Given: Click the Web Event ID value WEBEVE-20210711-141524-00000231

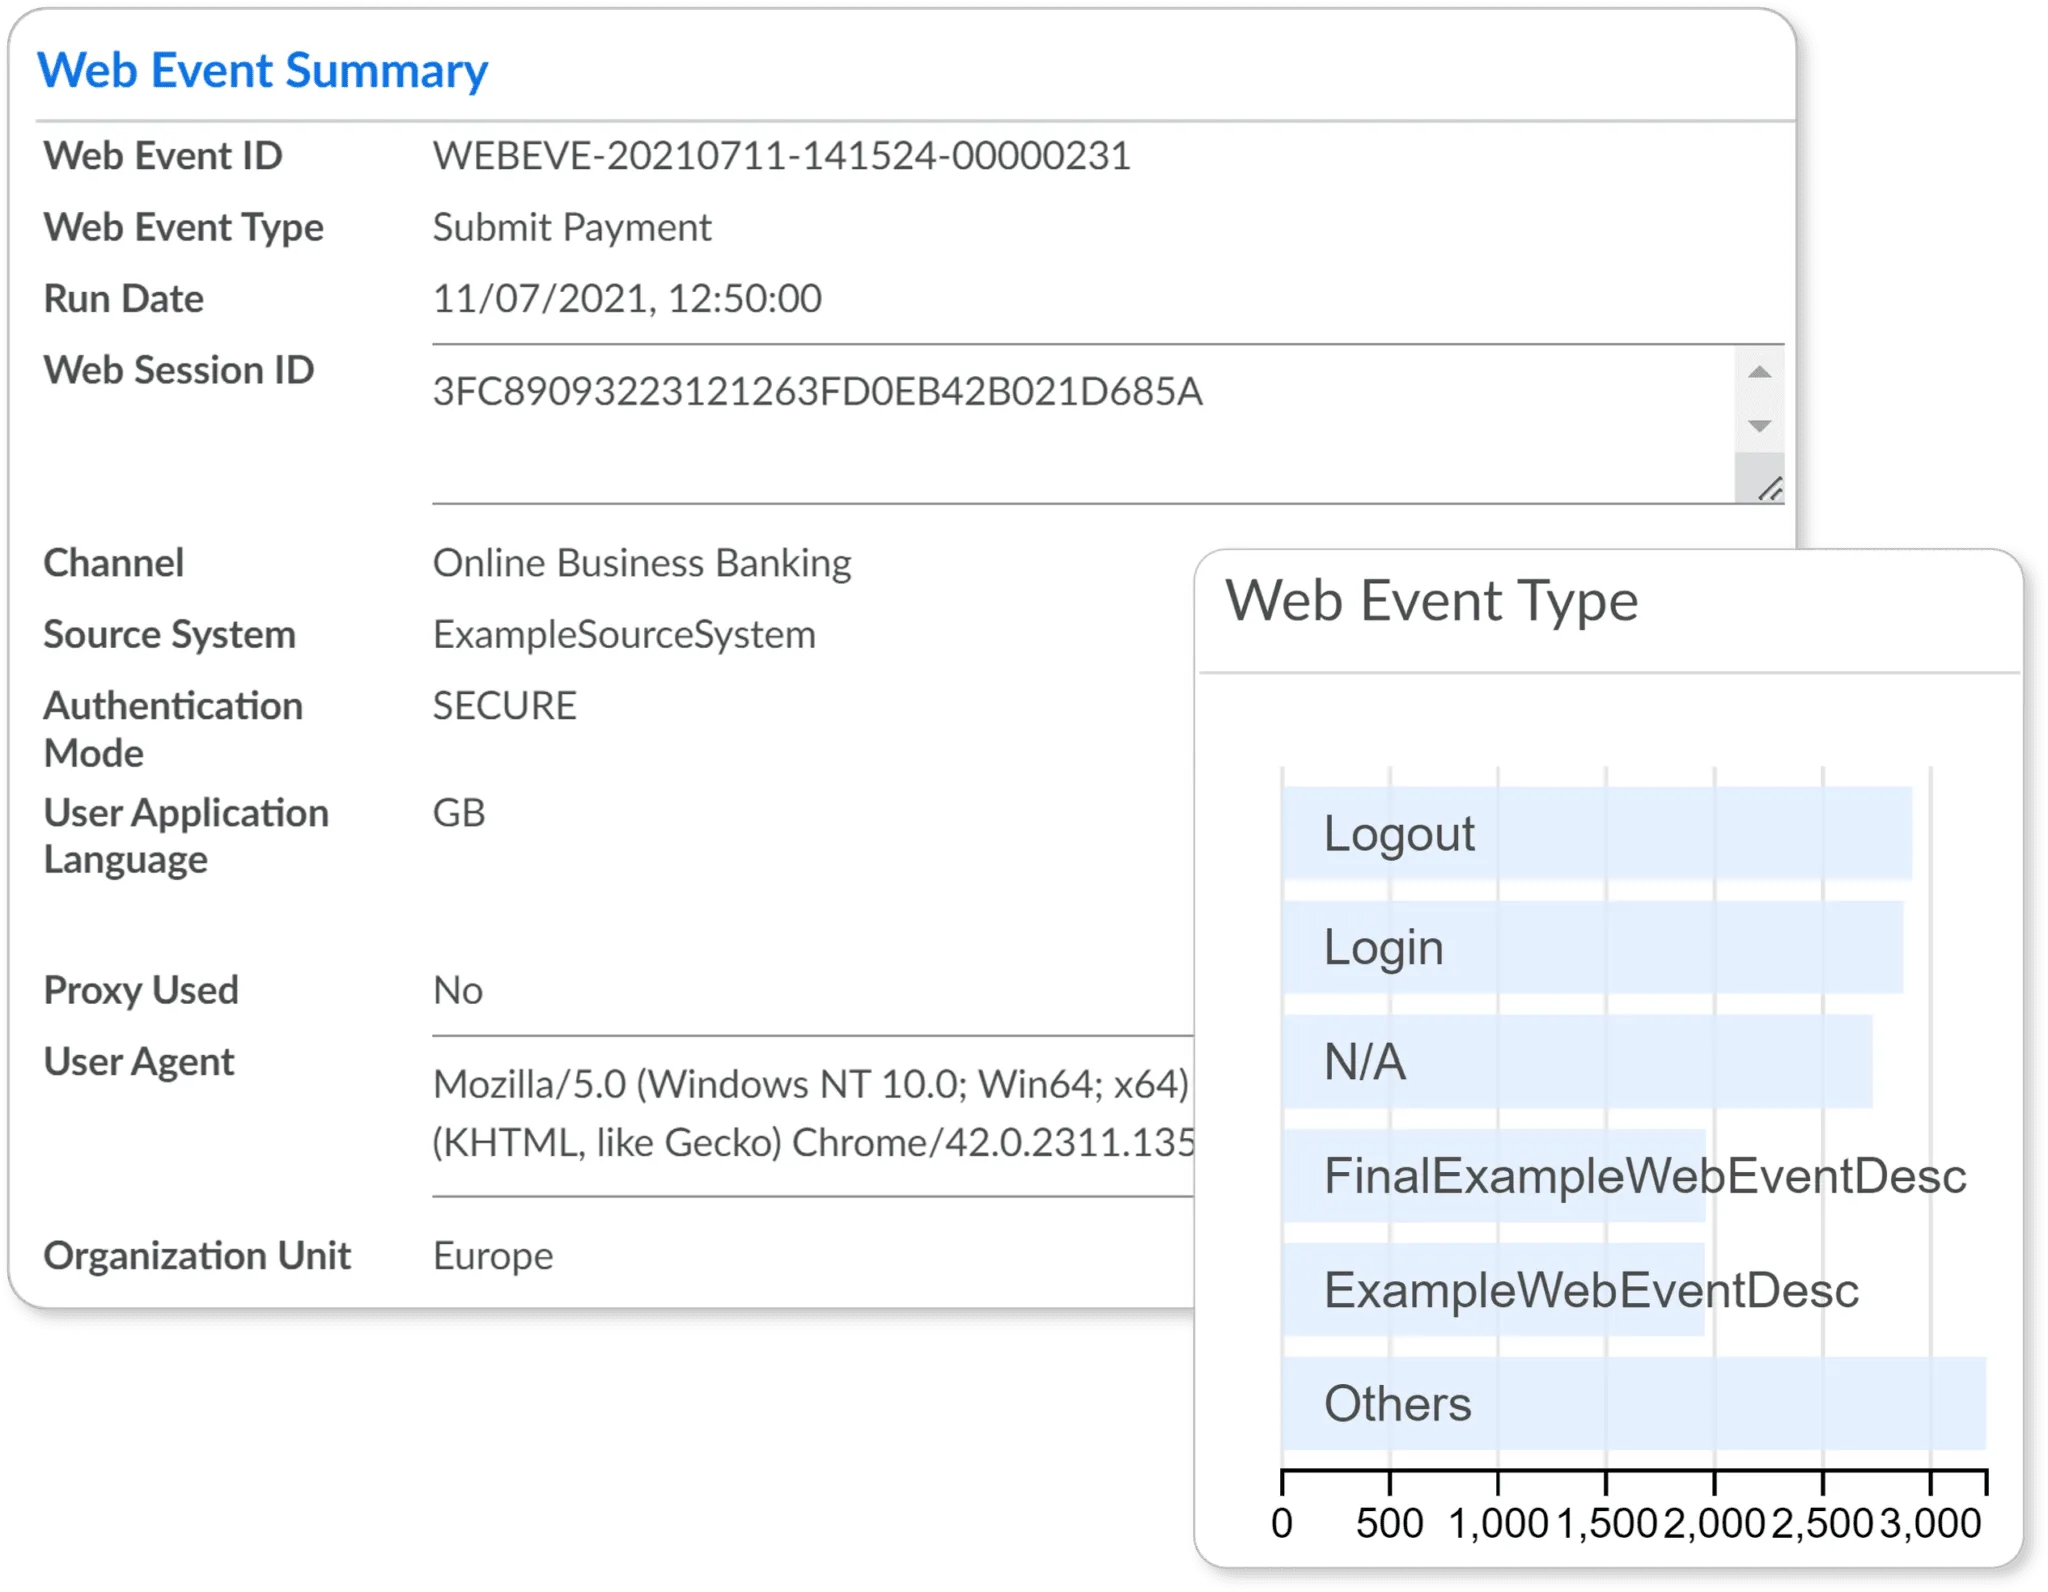Looking at the screenshot, I should pyautogui.click(x=781, y=156).
